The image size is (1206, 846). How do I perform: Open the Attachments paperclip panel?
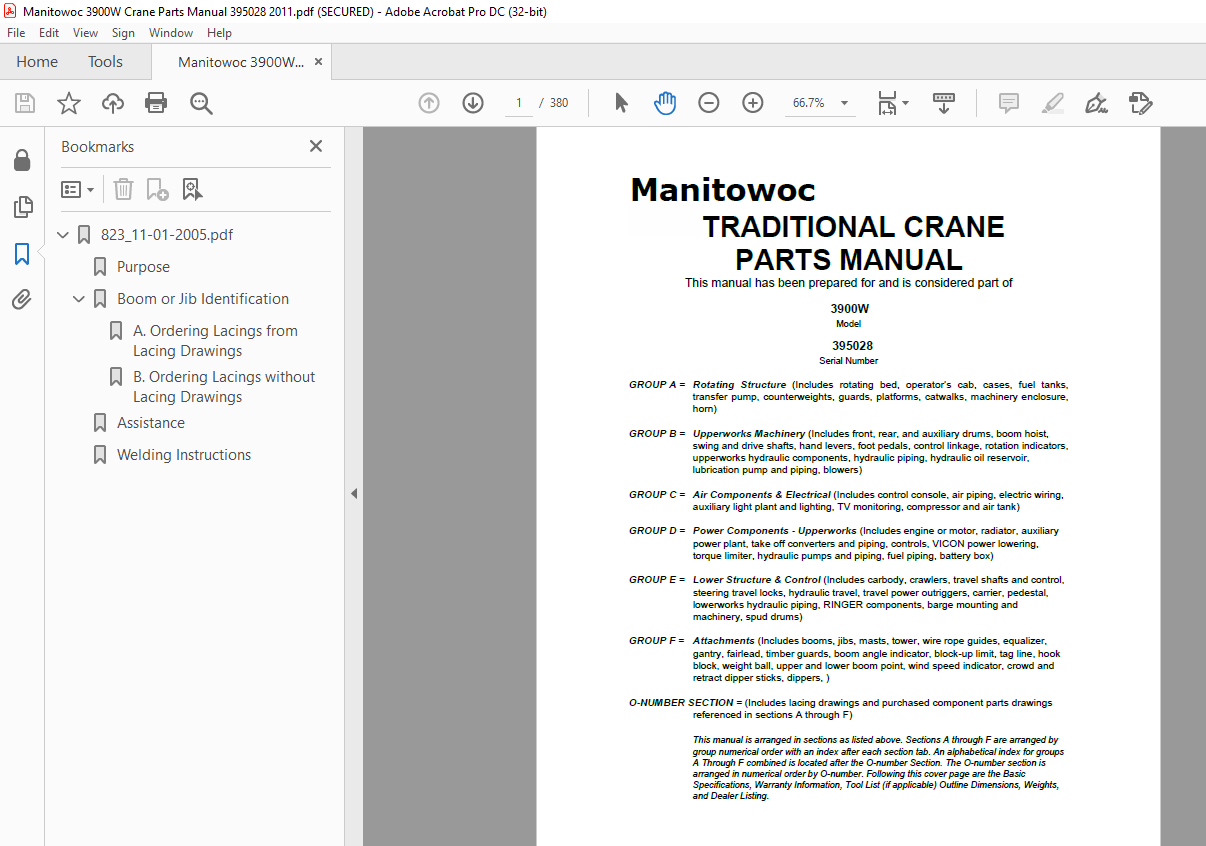coord(22,299)
